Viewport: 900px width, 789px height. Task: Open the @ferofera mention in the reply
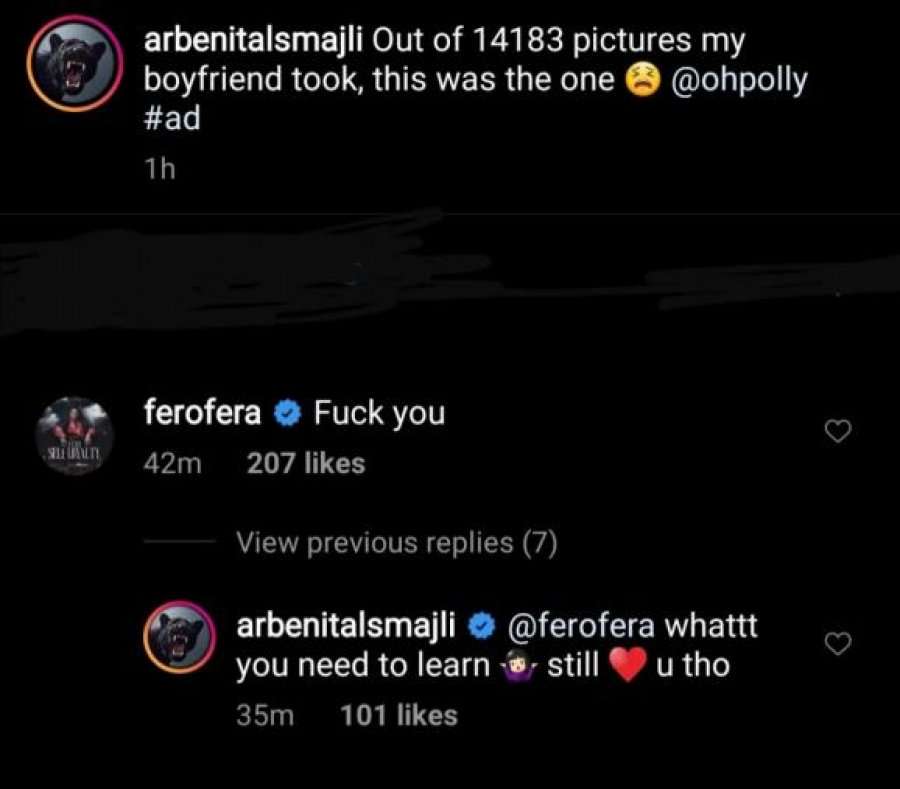582,626
